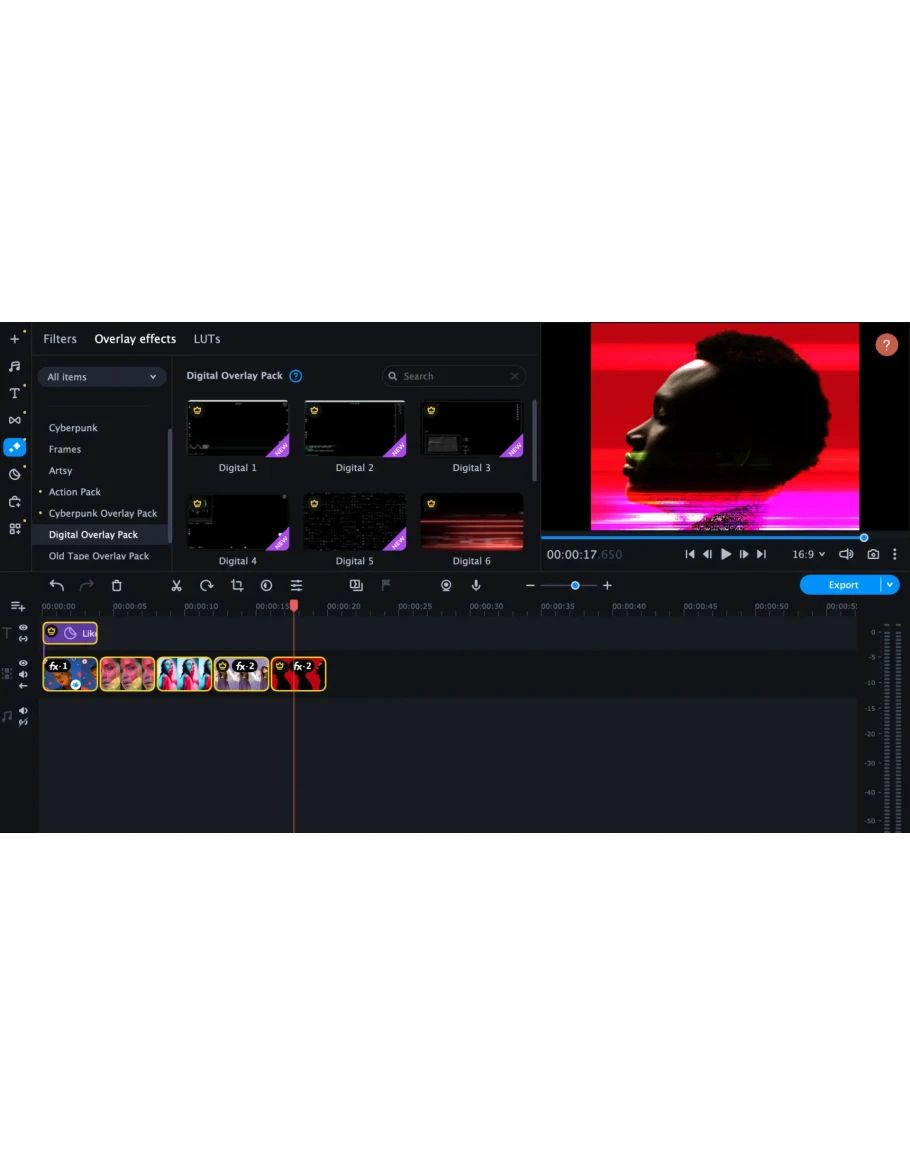Screen dimensions: 910x1155
Task: Open the 16:9 aspect ratio dropdown
Action: click(808, 554)
